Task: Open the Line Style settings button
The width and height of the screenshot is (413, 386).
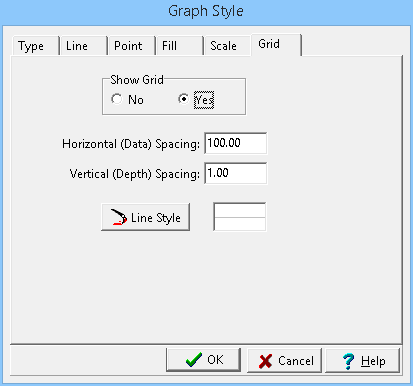Action: 146,217
